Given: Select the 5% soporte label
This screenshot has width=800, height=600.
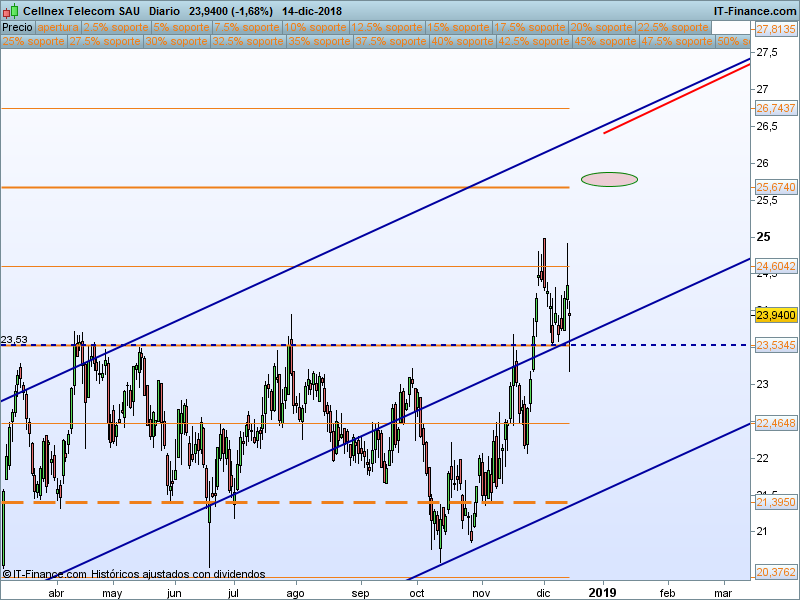Looking at the screenshot, I should tap(182, 27).
